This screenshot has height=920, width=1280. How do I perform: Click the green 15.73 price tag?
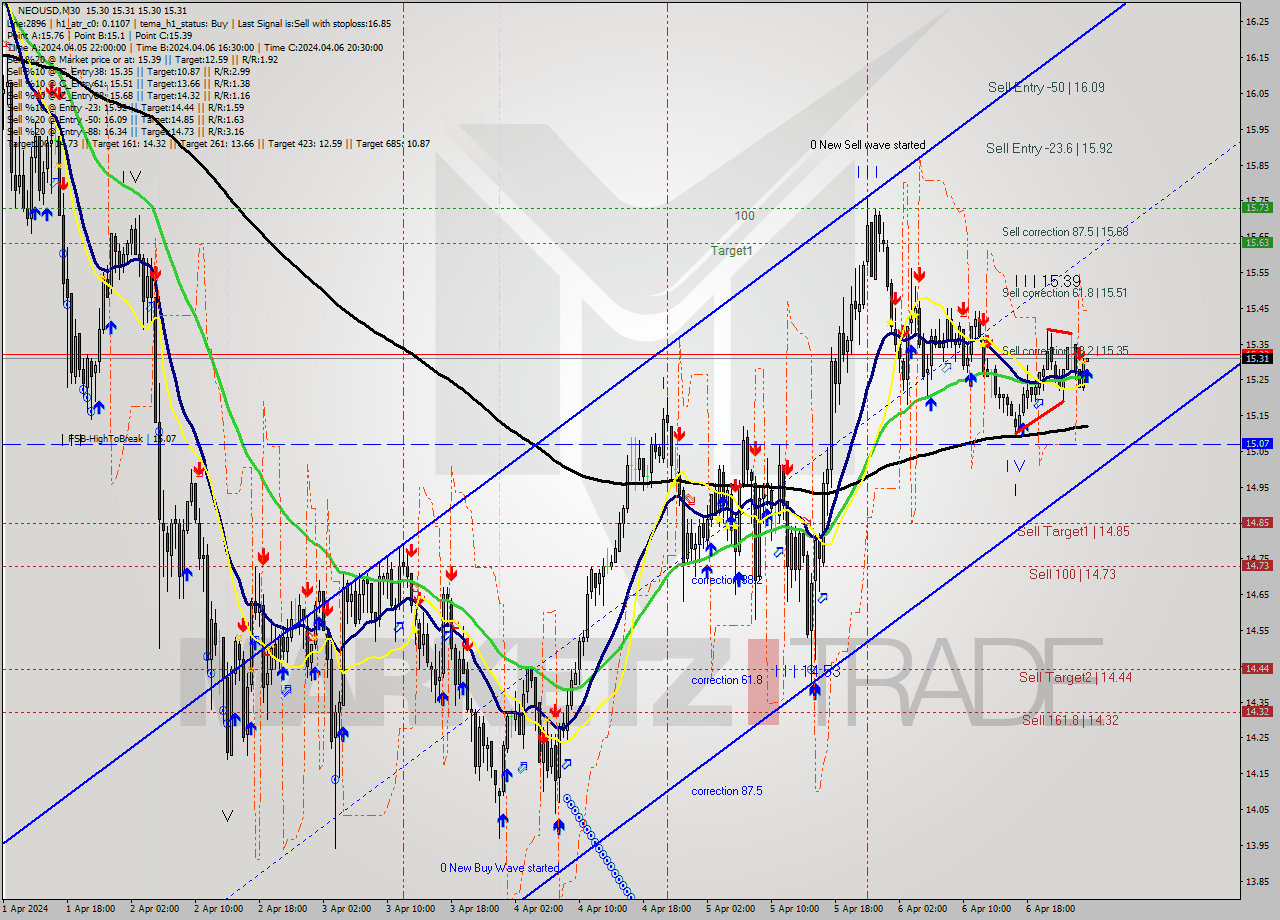click(1257, 208)
